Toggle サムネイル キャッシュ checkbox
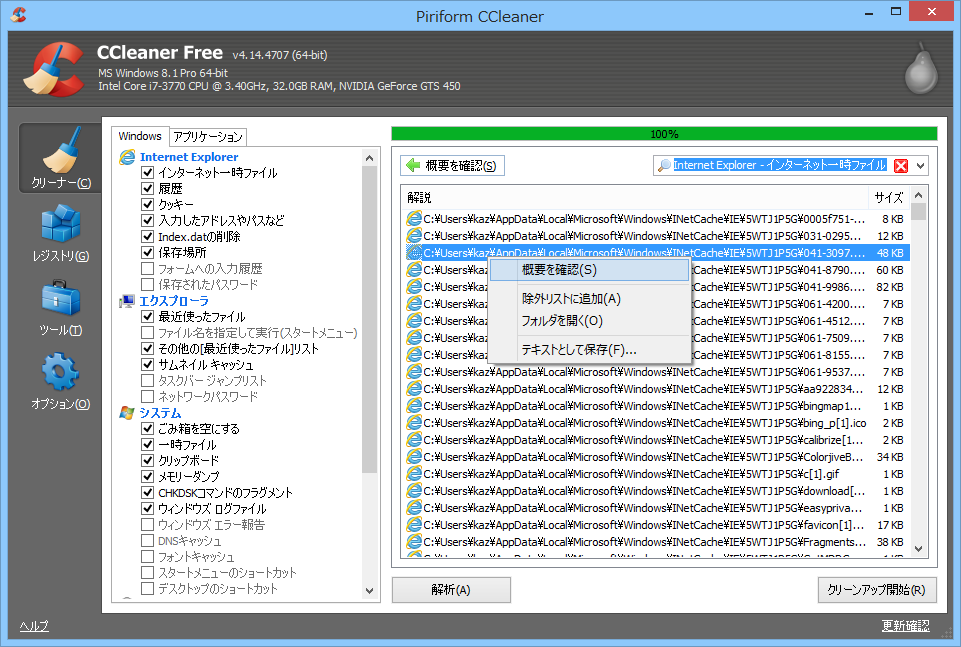The image size is (961, 647). (x=147, y=365)
